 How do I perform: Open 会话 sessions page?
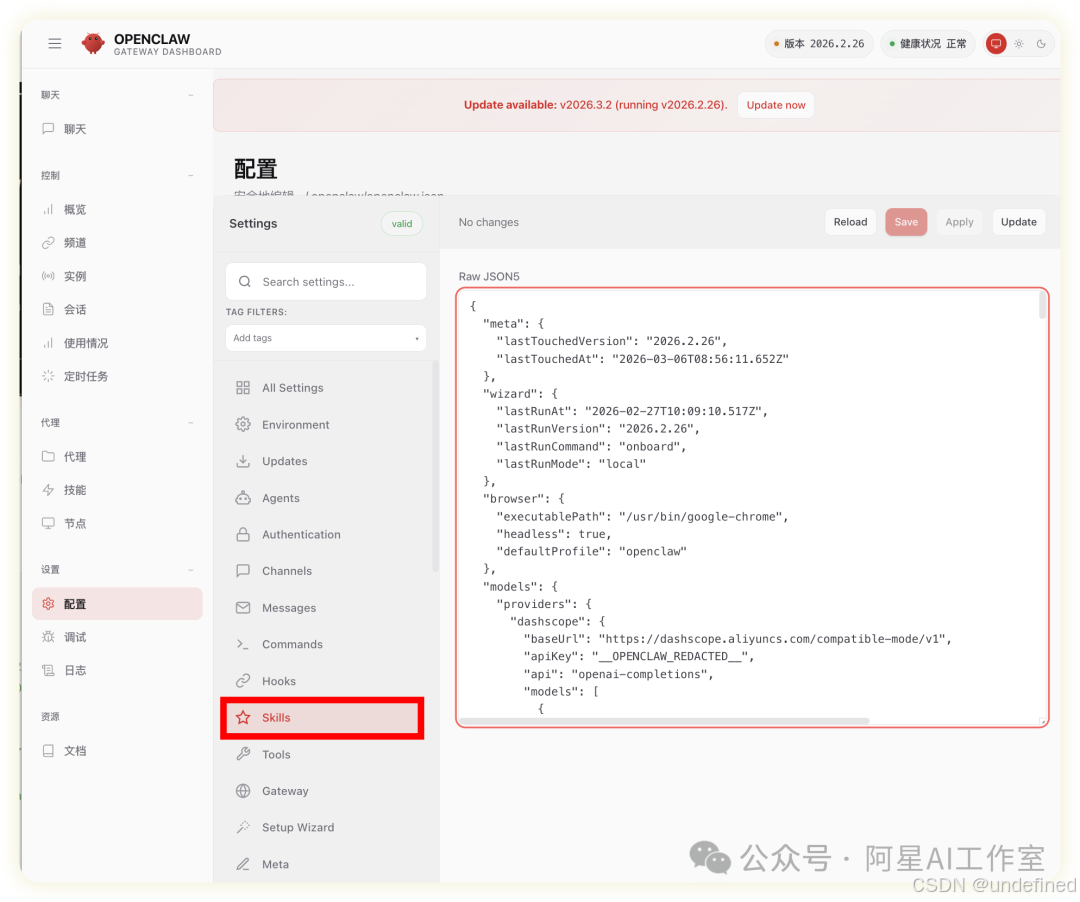tap(117, 309)
